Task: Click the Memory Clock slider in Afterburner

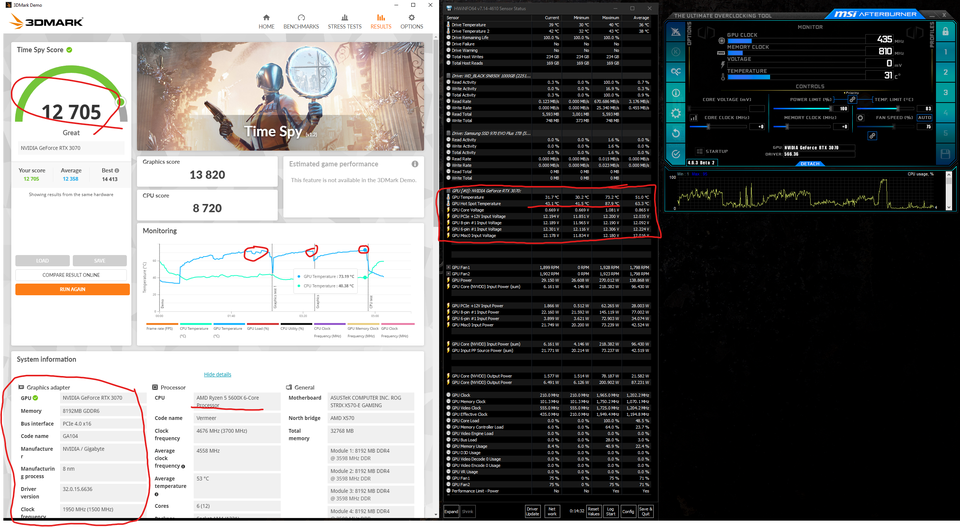Action: (802, 127)
